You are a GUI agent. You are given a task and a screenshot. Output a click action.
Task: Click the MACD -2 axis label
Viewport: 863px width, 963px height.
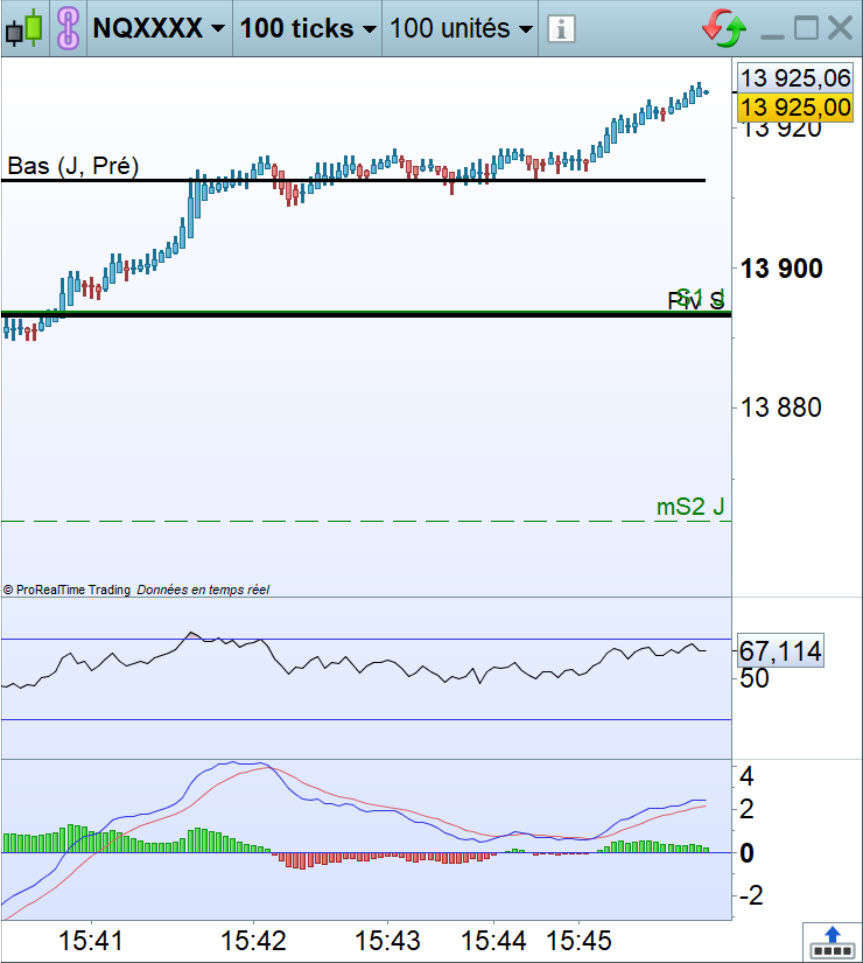click(x=751, y=895)
